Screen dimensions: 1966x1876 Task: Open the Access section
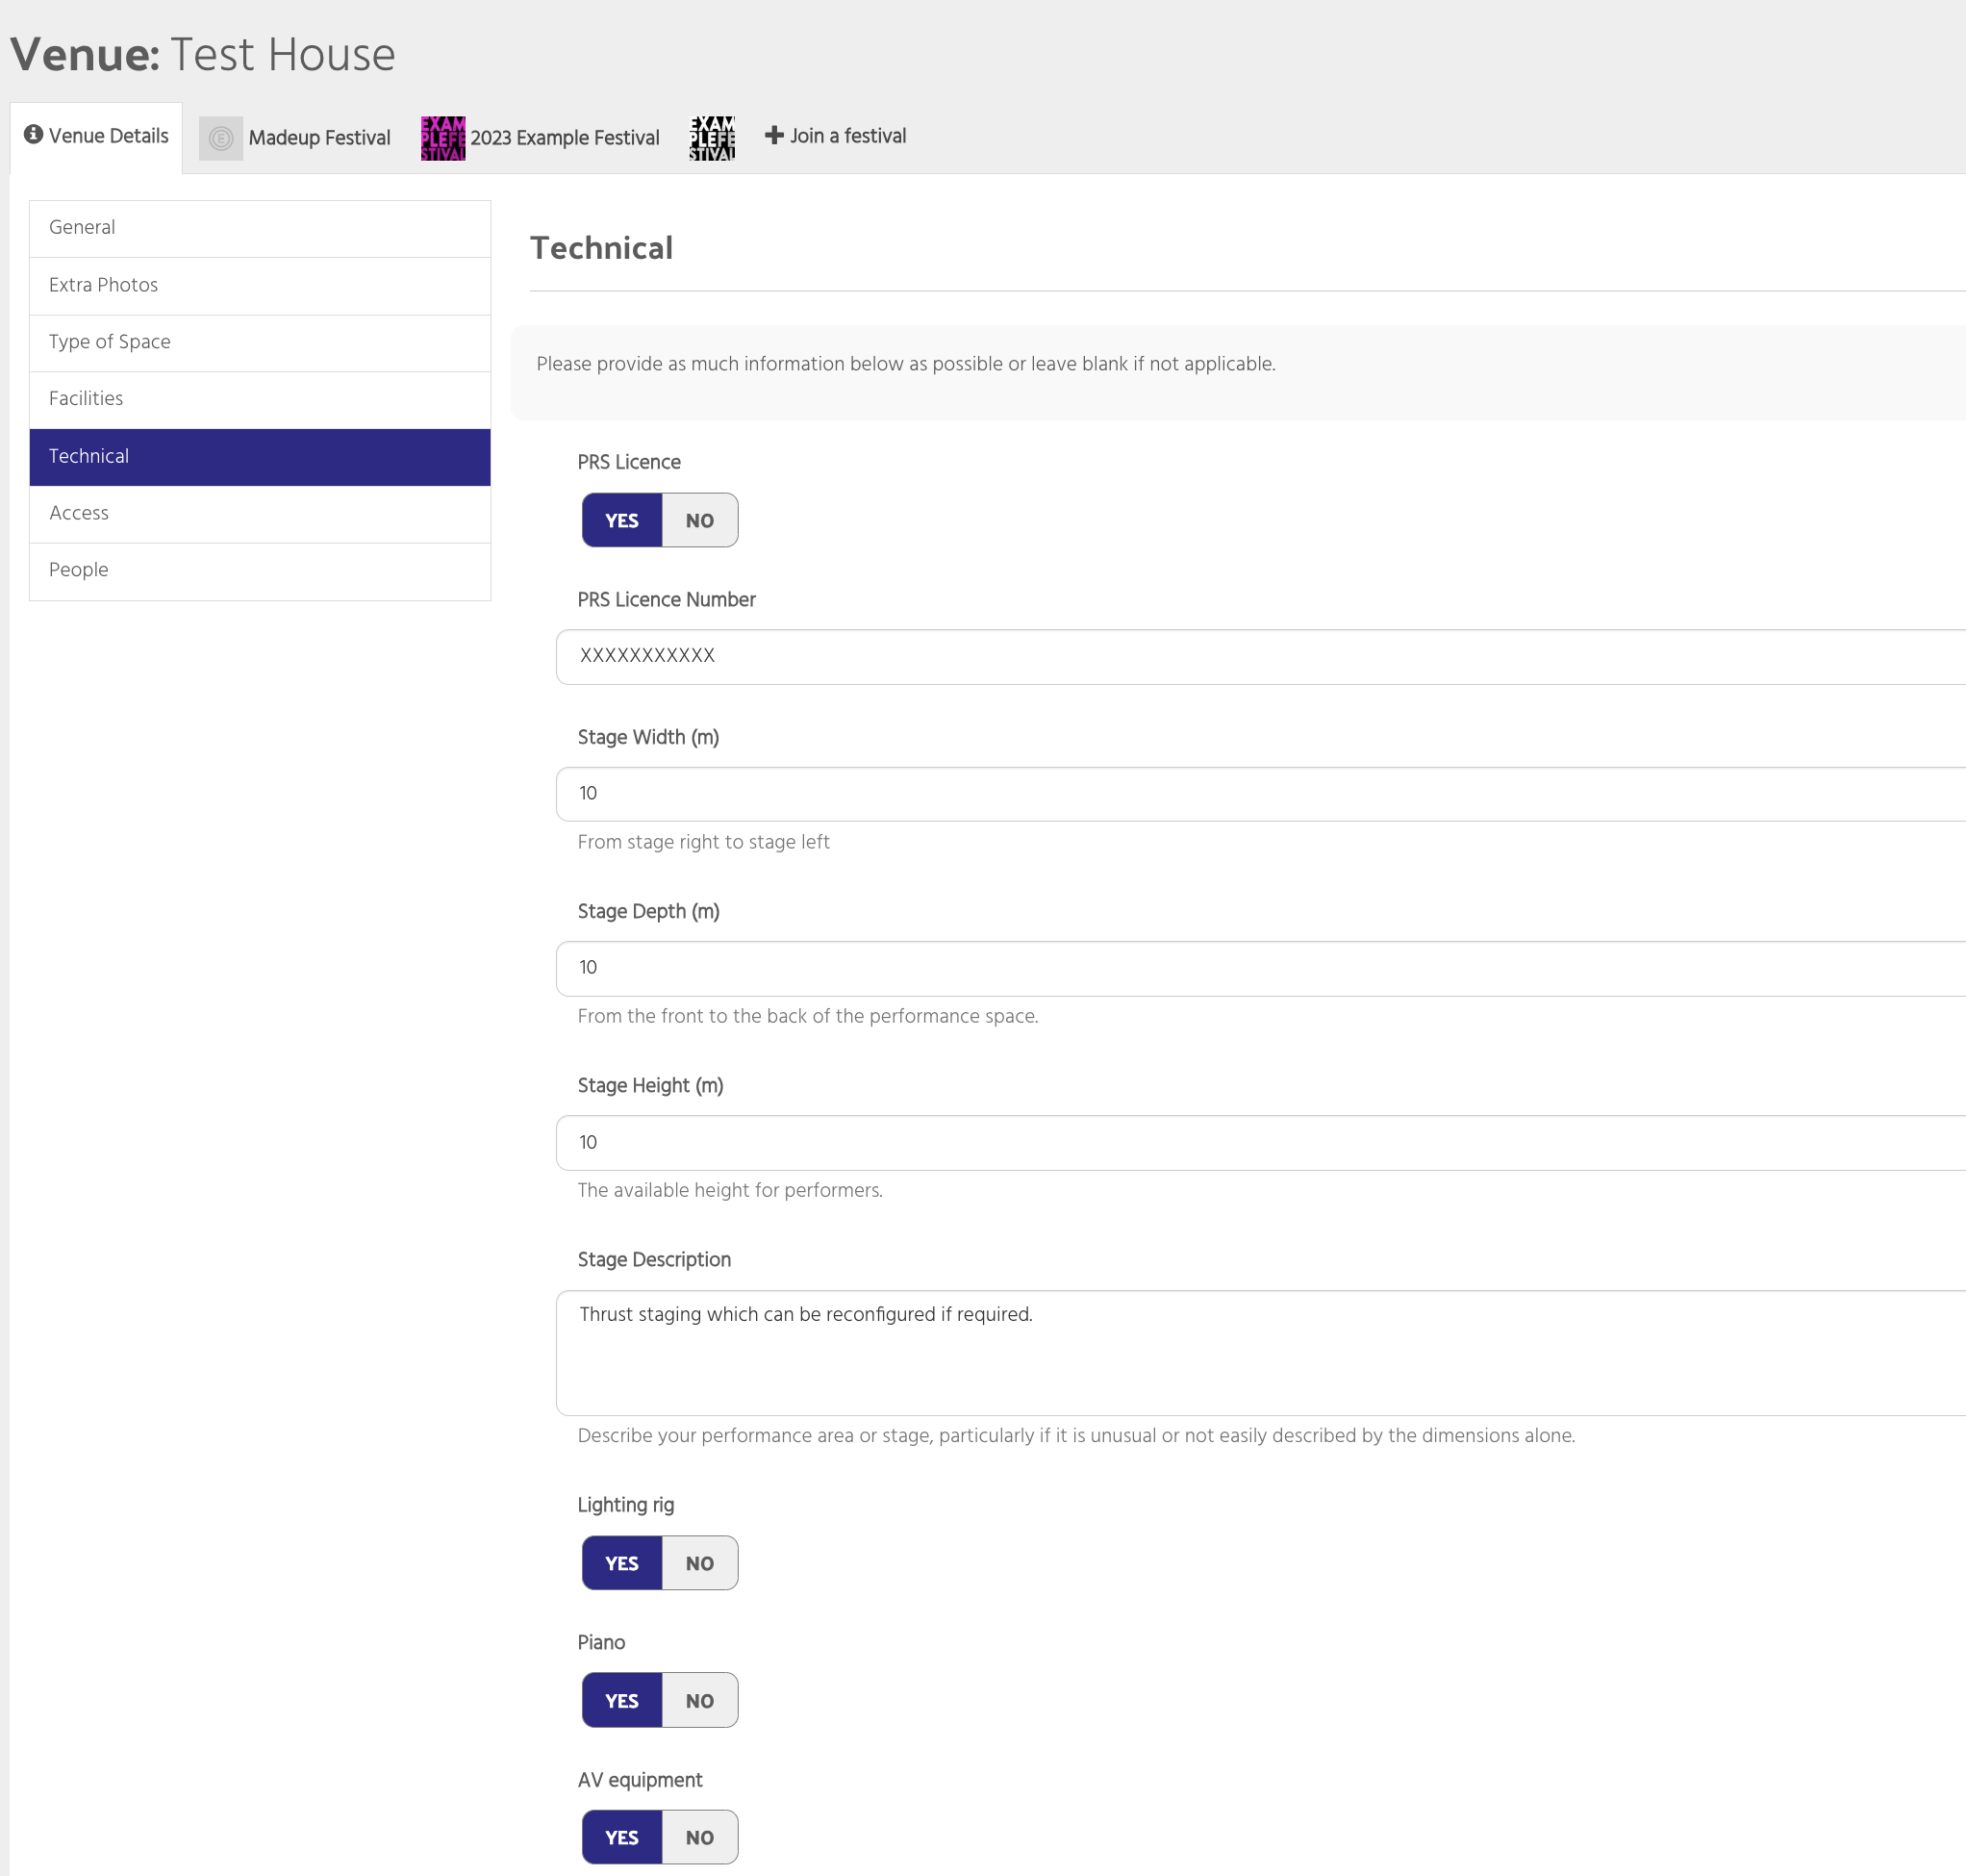[x=260, y=514]
